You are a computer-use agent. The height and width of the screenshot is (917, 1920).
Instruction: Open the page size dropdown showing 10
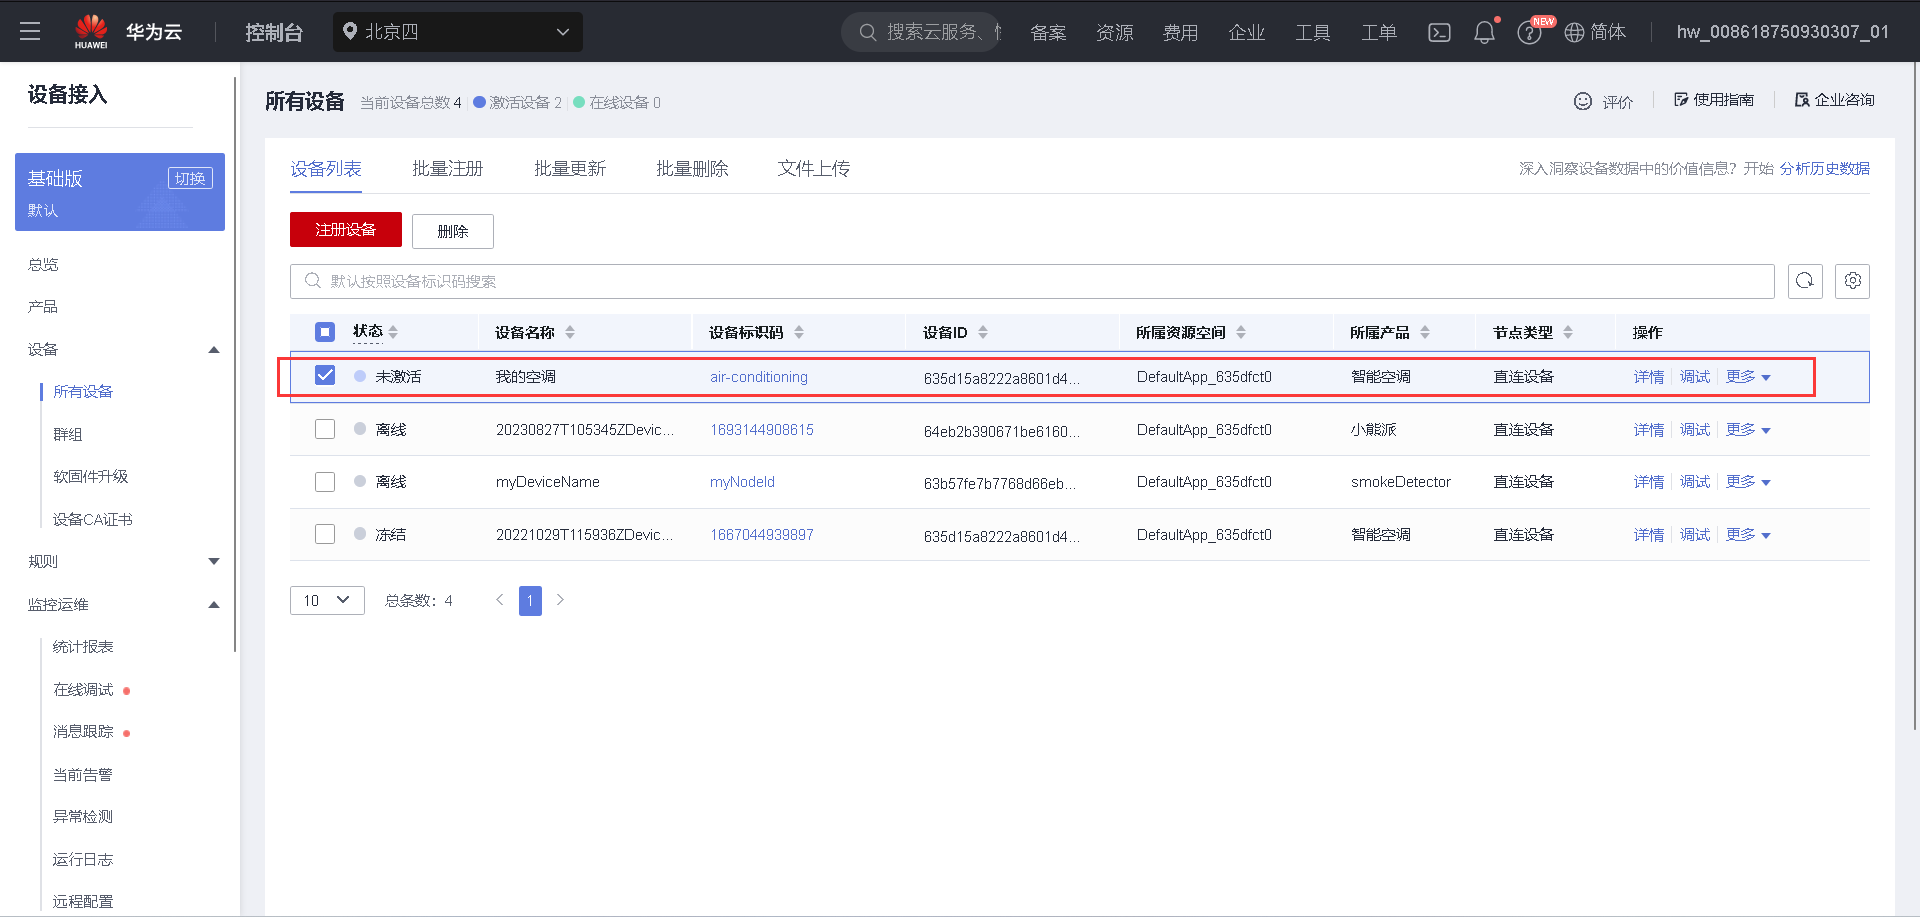[327, 600]
